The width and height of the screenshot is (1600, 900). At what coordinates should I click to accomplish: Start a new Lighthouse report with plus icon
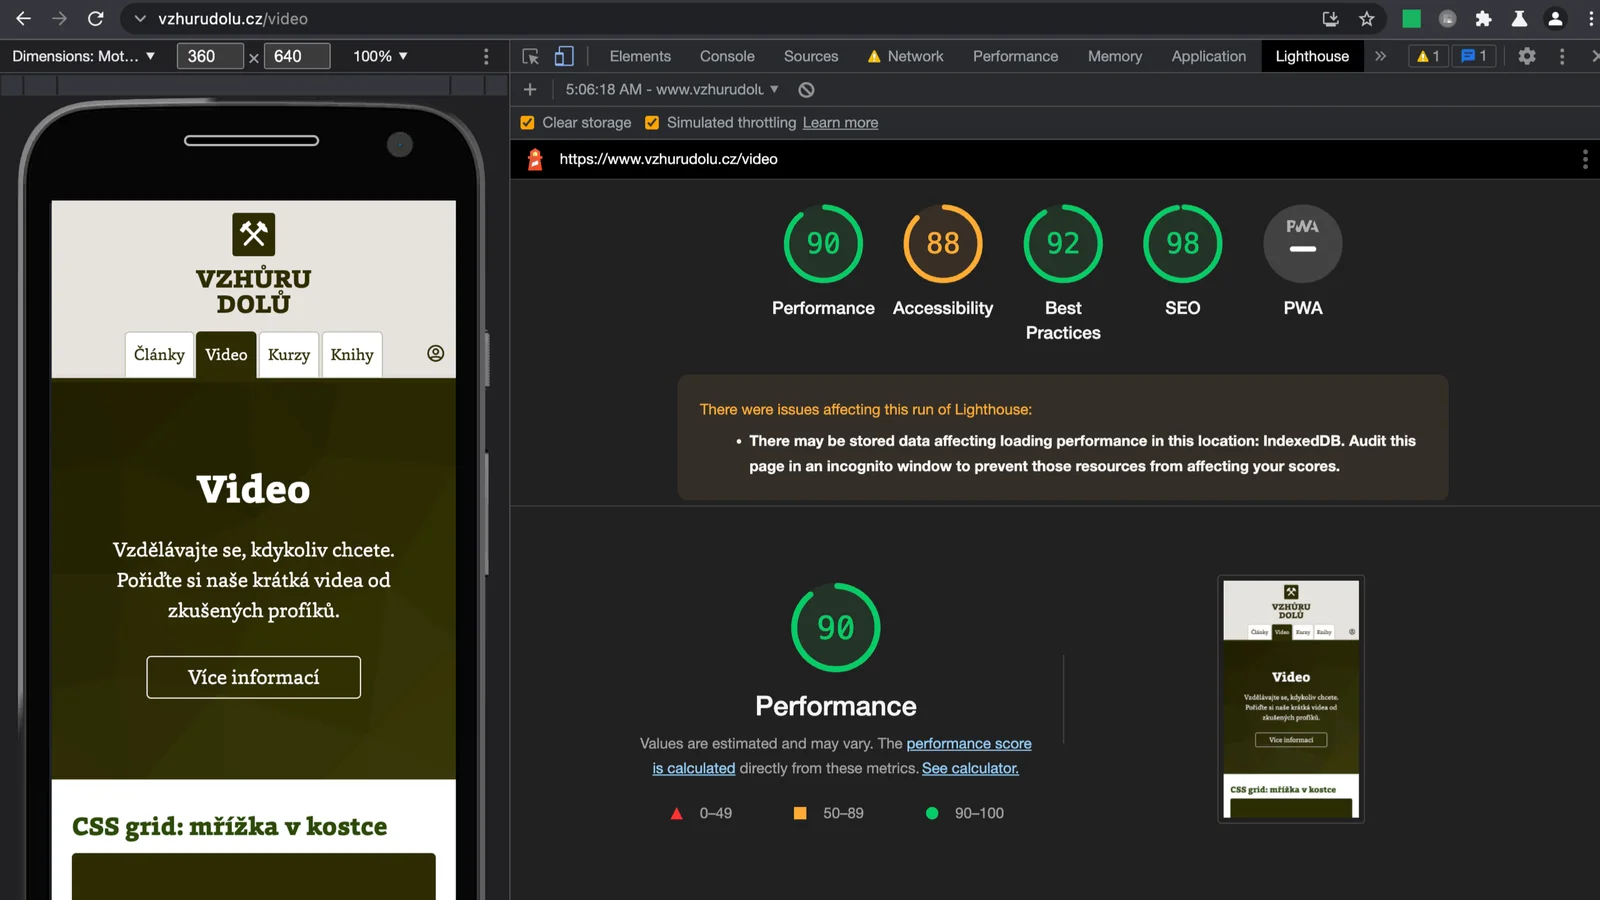click(x=530, y=90)
